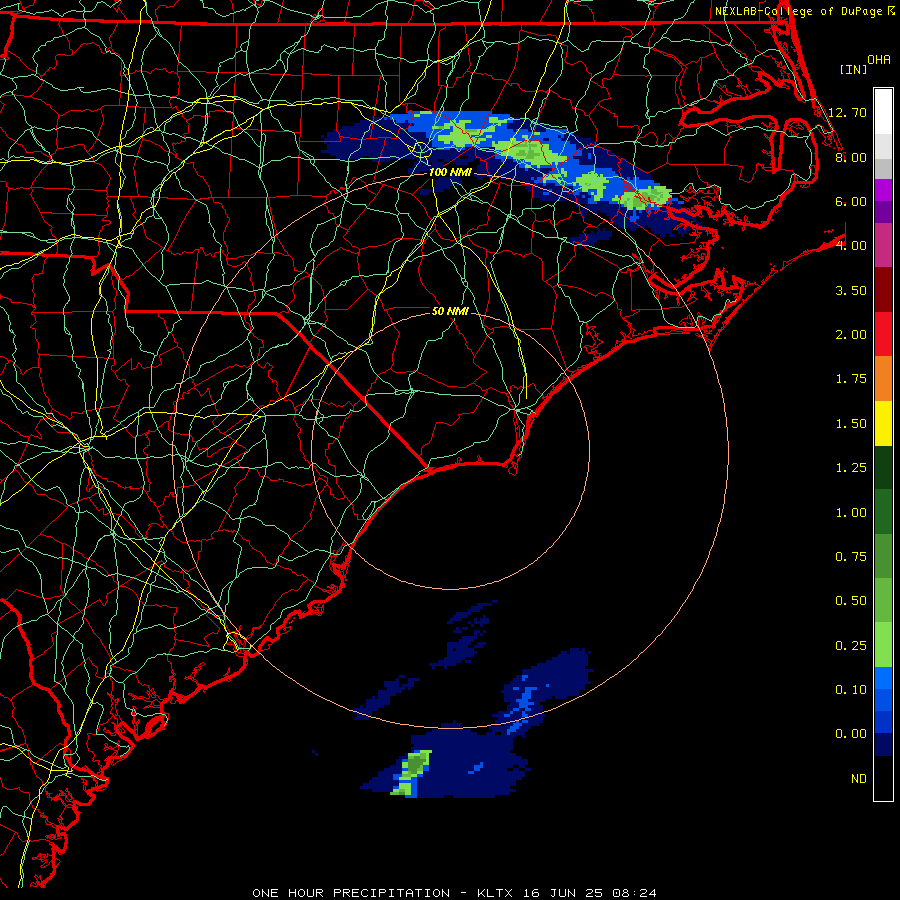Click the NEXLAB-College of DuPage credit

click(x=799, y=11)
